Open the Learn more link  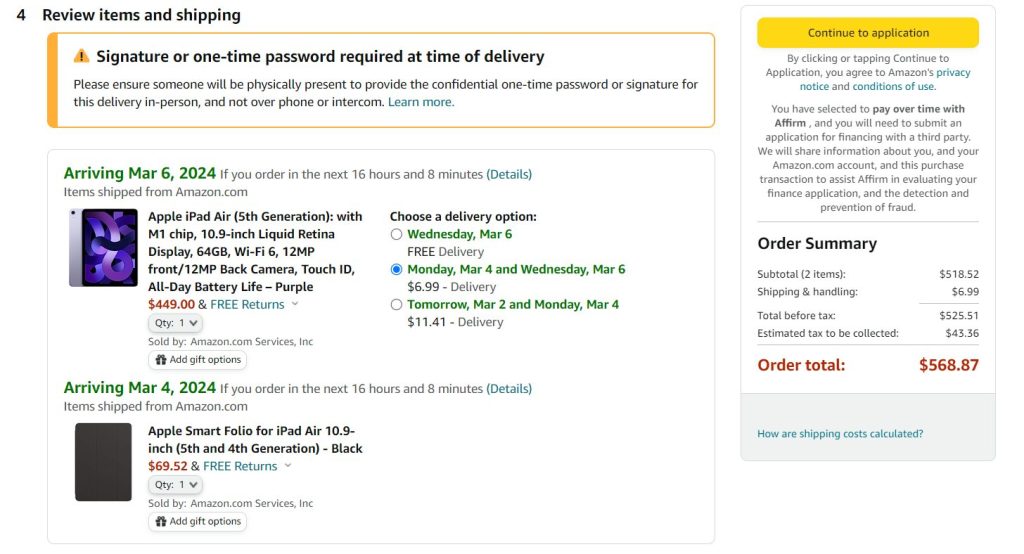click(420, 102)
